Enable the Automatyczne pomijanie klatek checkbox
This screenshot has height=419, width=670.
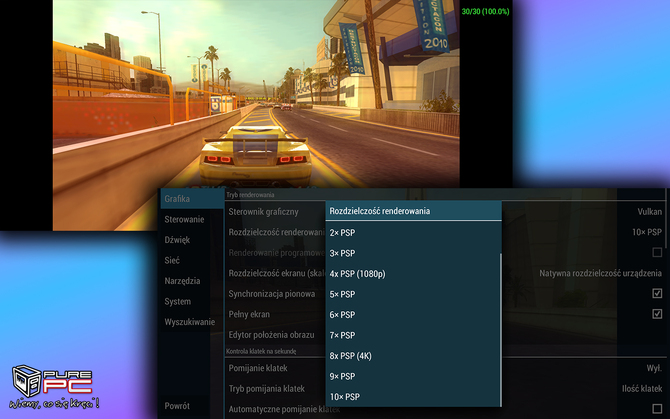coord(657,409)
